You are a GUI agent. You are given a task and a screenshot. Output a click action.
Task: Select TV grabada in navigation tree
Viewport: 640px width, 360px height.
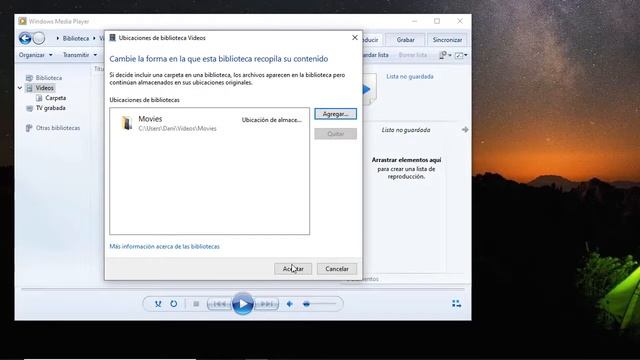(x=51, y=108)
